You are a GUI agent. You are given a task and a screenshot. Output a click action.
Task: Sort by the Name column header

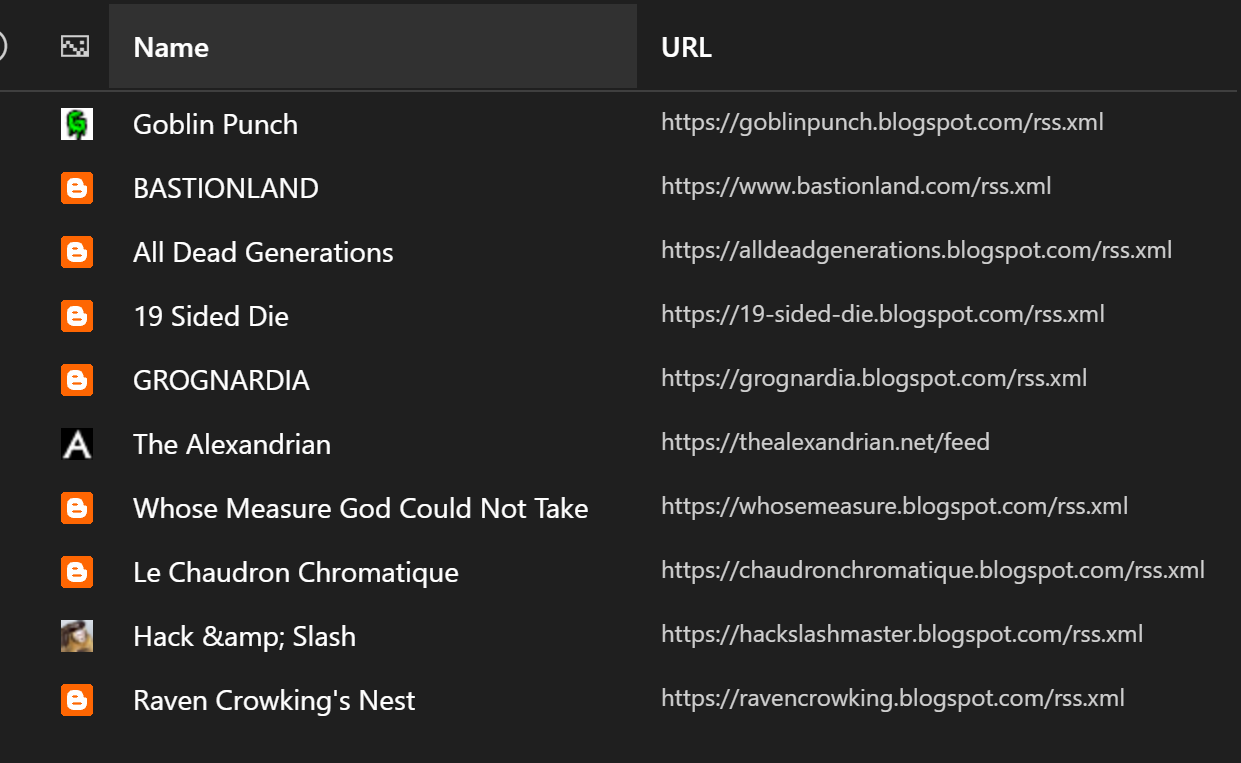click(373, 47)
